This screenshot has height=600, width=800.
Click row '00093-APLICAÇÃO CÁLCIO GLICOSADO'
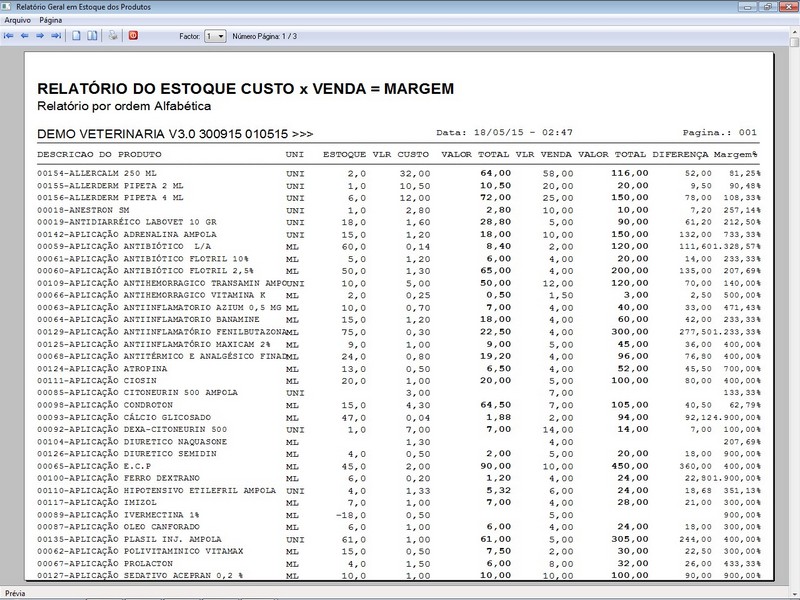(x=398, y=417)
